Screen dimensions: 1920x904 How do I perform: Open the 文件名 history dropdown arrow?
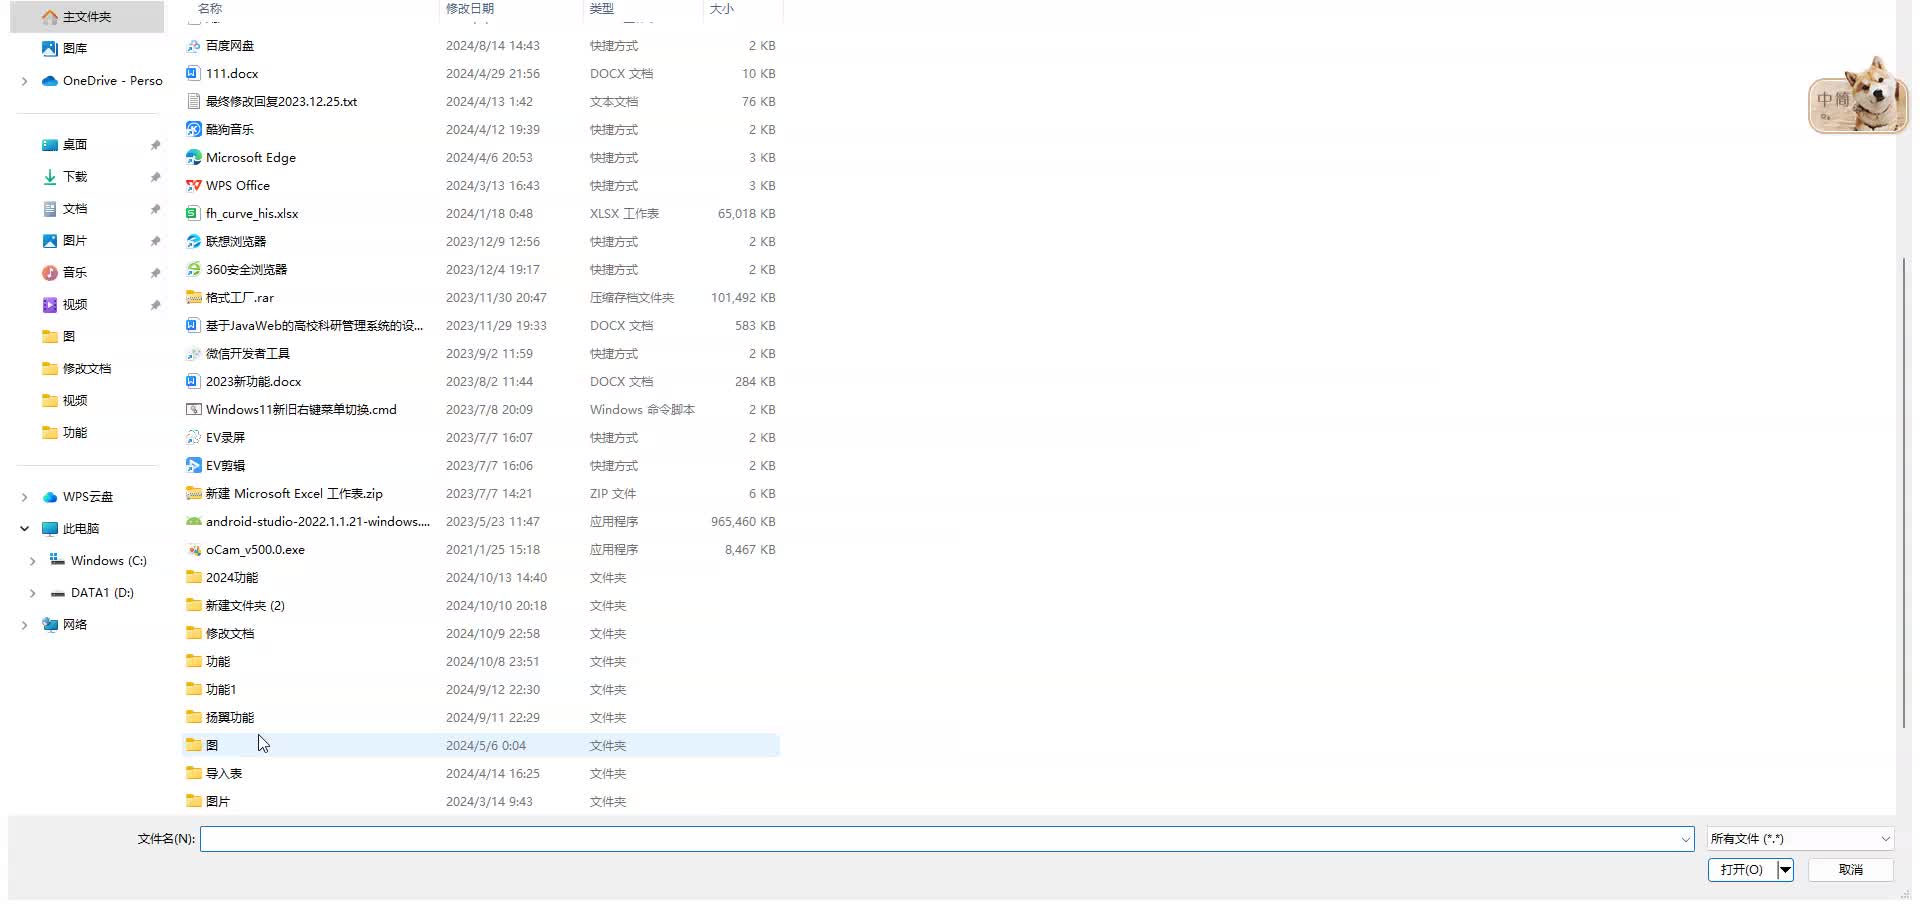[x=1685, y=839]
